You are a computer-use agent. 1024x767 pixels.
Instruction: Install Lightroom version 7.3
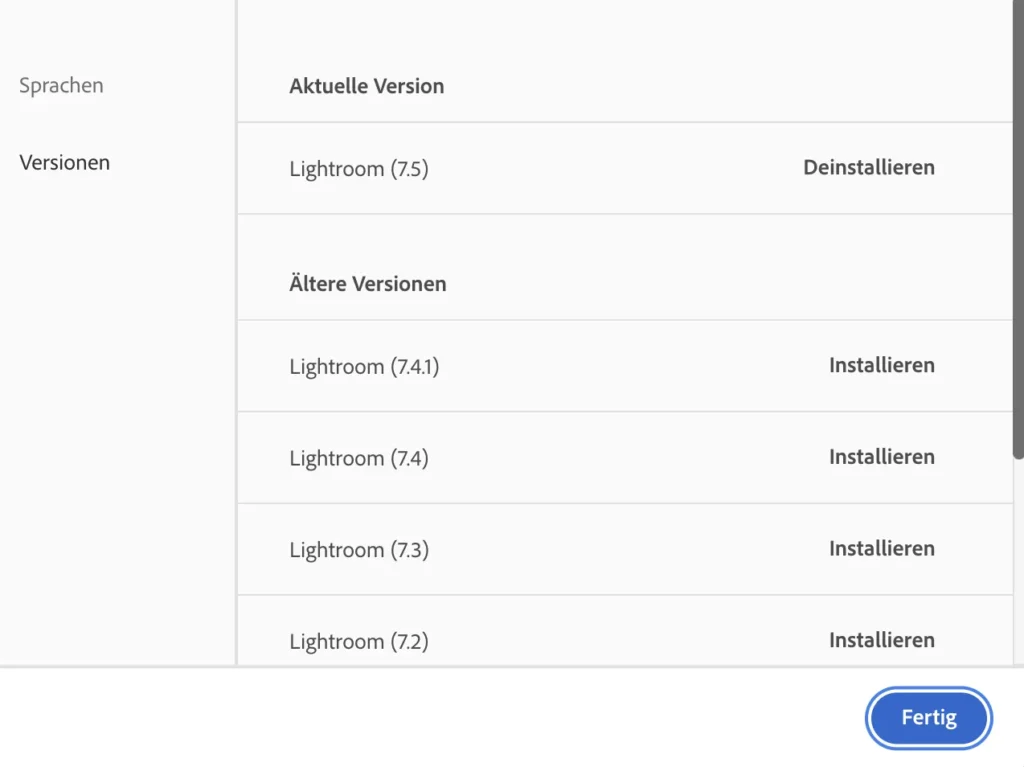point(881,549)
